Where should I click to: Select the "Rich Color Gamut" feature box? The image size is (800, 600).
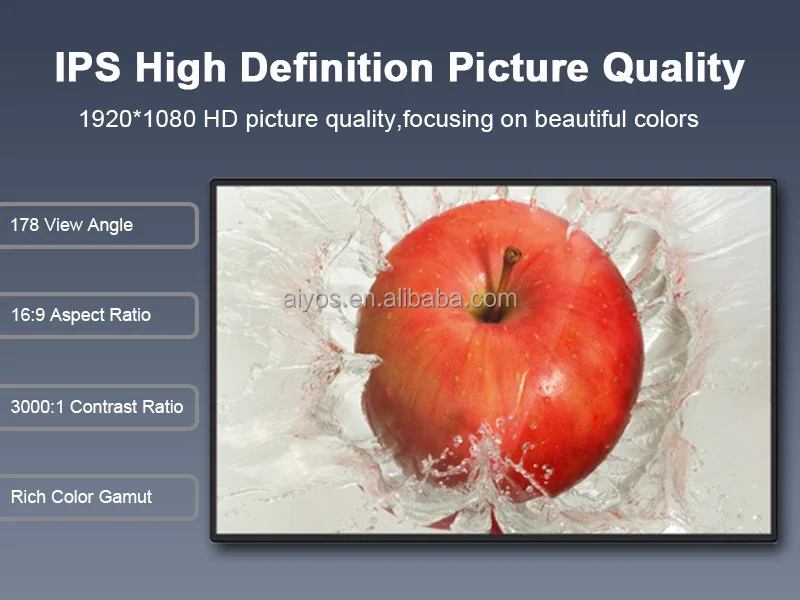tap(99, 497)
